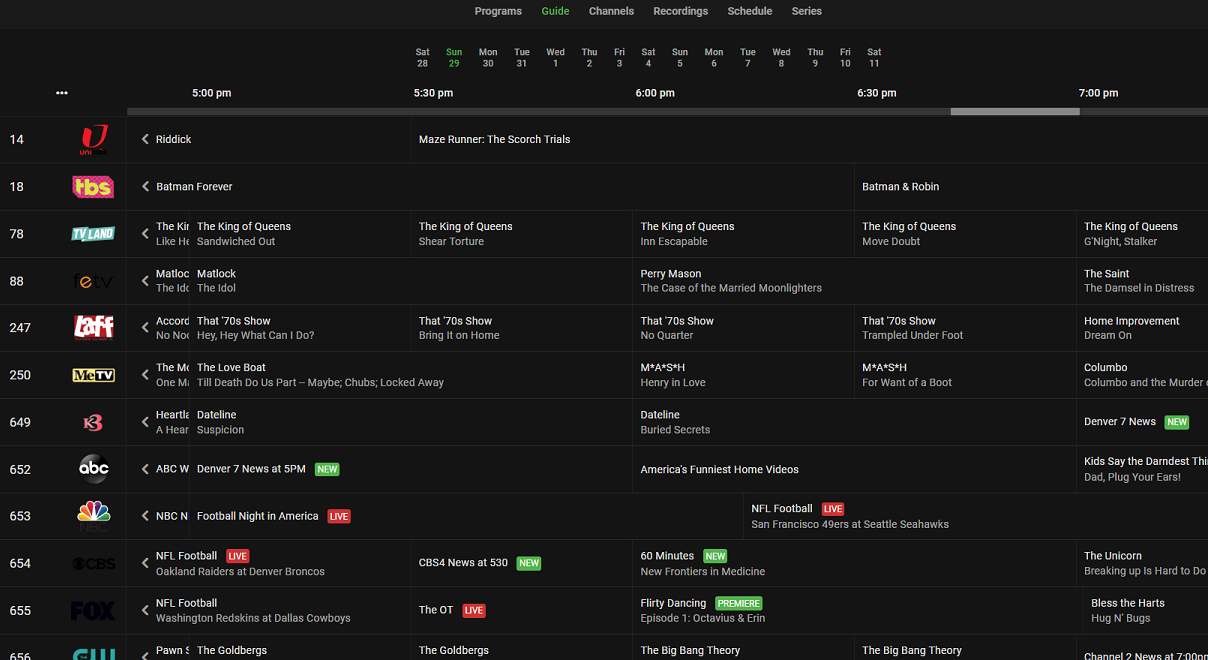Click the left arrow beside Batman Forever
This screenshot has width=1208, height=660.
[145, 187]
